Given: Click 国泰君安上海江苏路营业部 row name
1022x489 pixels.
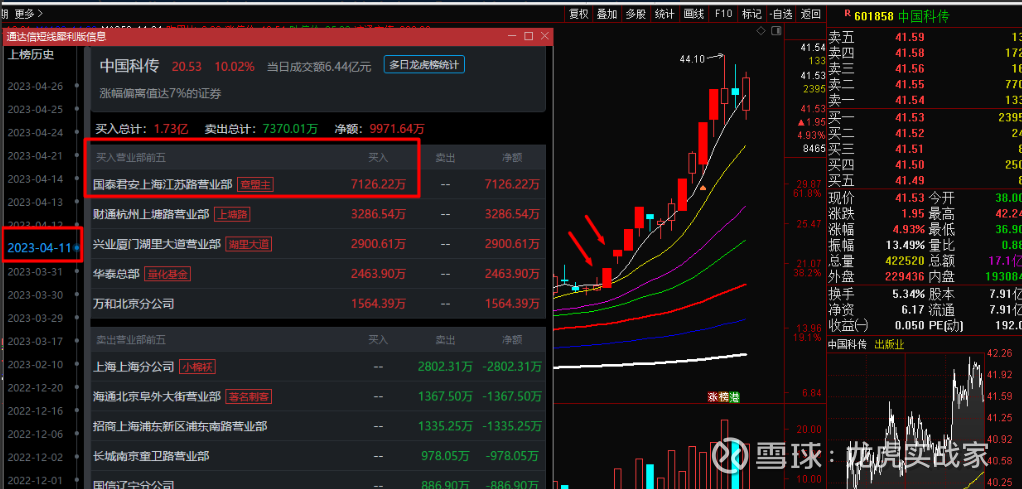Looking at the screenshot, I should pos(162,185).
